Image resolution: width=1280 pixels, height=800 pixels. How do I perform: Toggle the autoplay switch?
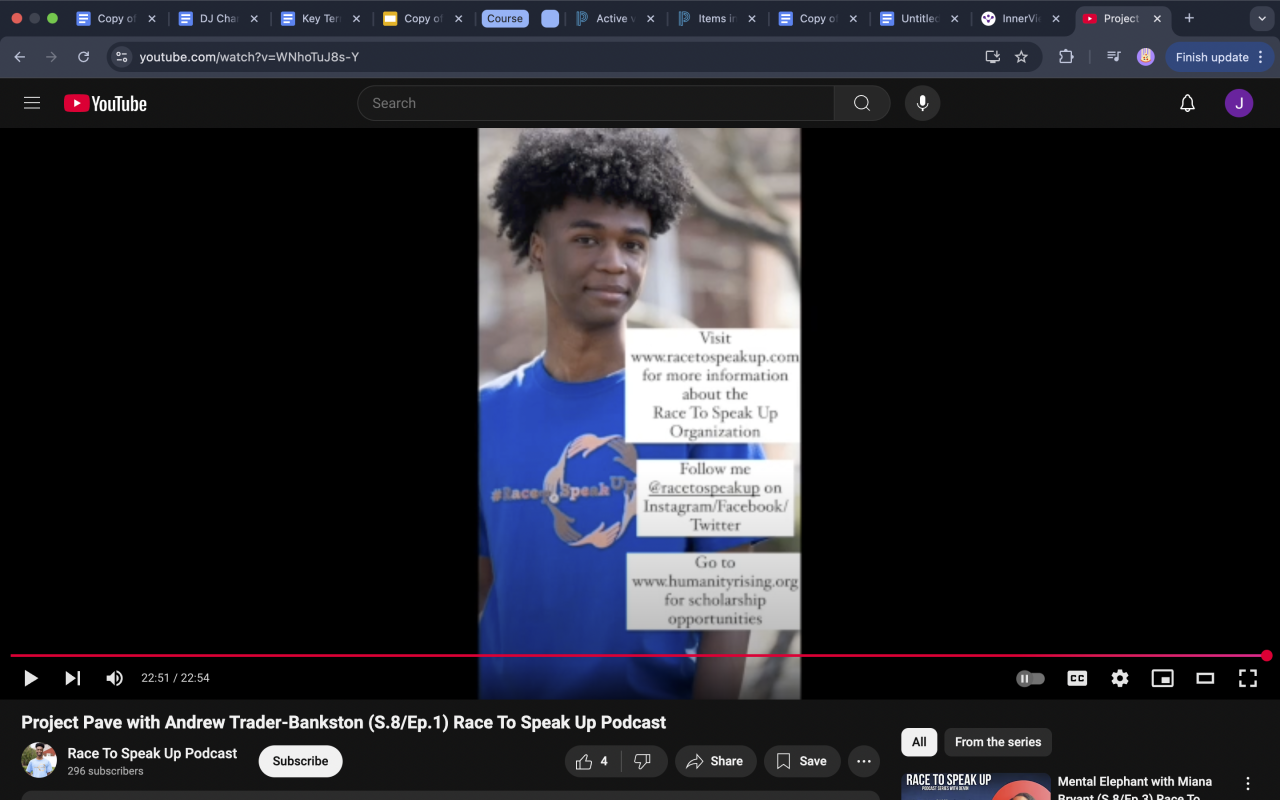point(1030,678)
